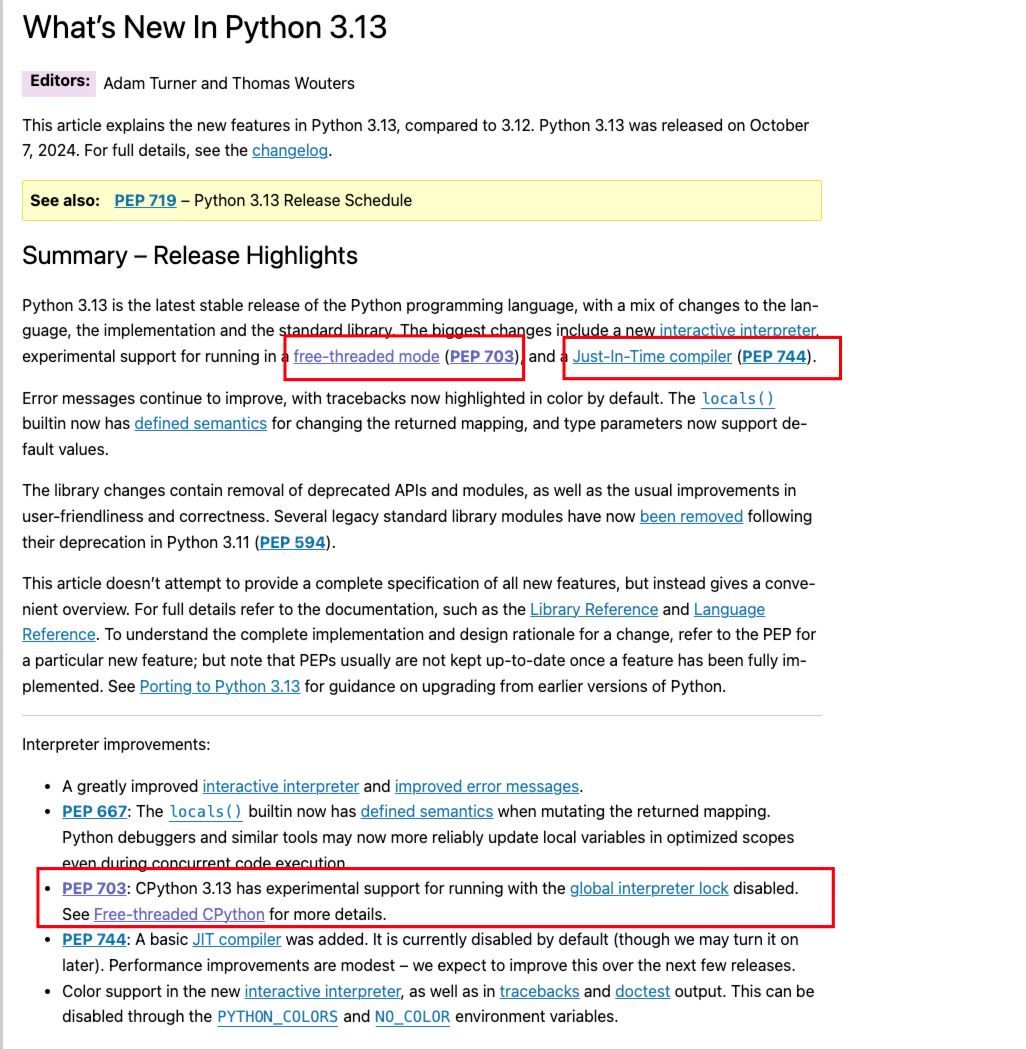The image size is (1026, 1049).
Task: Open PYTHON_COLORS environment variable link
Action: tap(278, 1017)
